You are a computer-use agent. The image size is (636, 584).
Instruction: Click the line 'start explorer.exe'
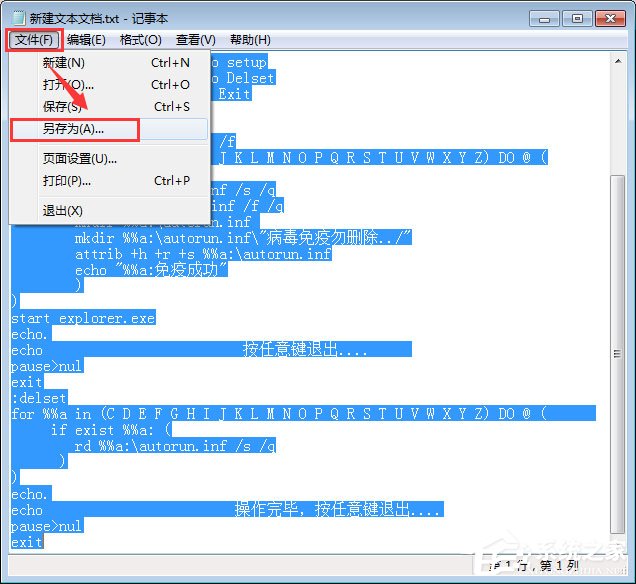[83, 318]
